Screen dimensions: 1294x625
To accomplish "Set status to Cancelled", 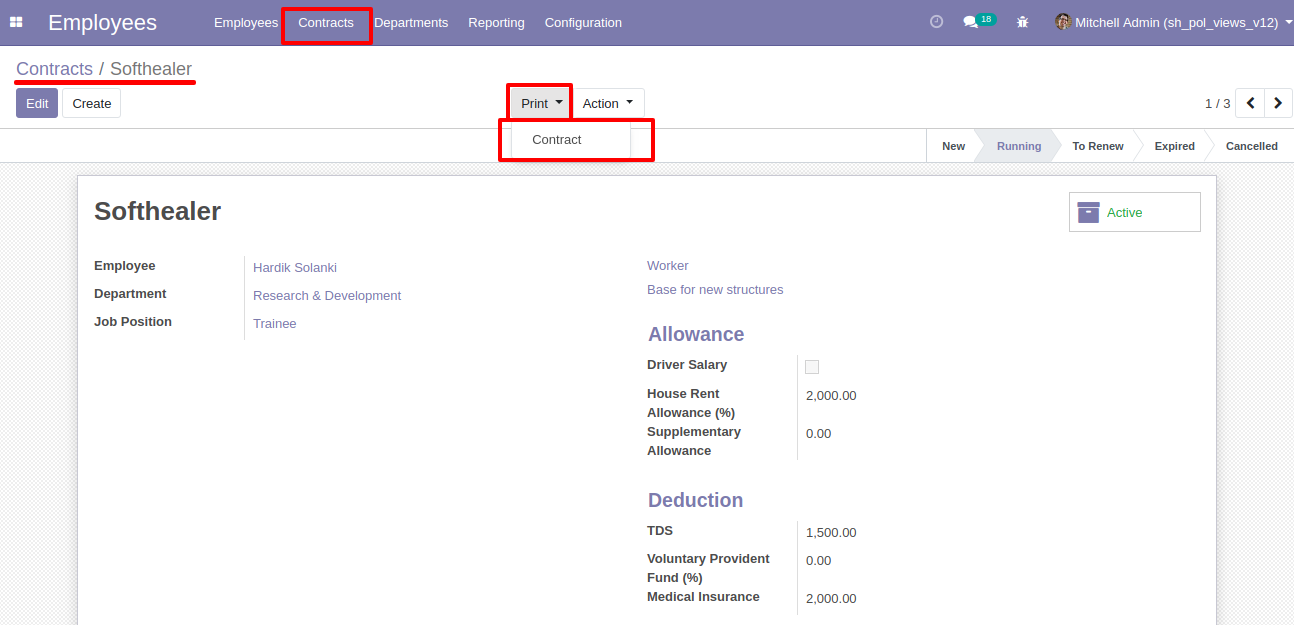I will point(1251,146).
